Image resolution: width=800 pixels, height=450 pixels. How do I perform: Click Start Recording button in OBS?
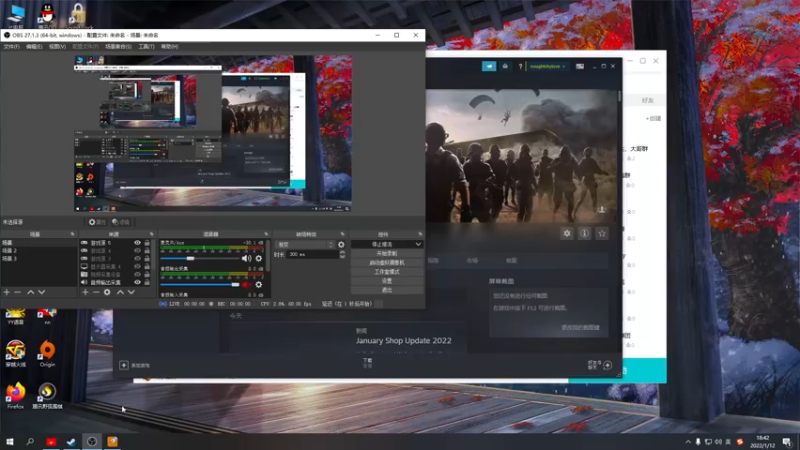(x=387, y=254)
